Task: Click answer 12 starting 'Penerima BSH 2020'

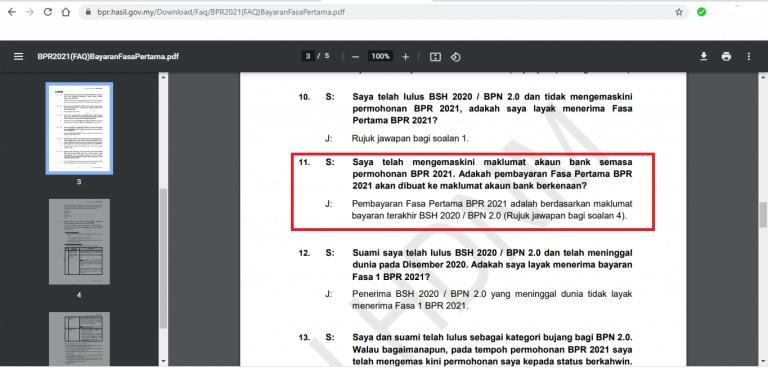Action: [x=492, y=300]
